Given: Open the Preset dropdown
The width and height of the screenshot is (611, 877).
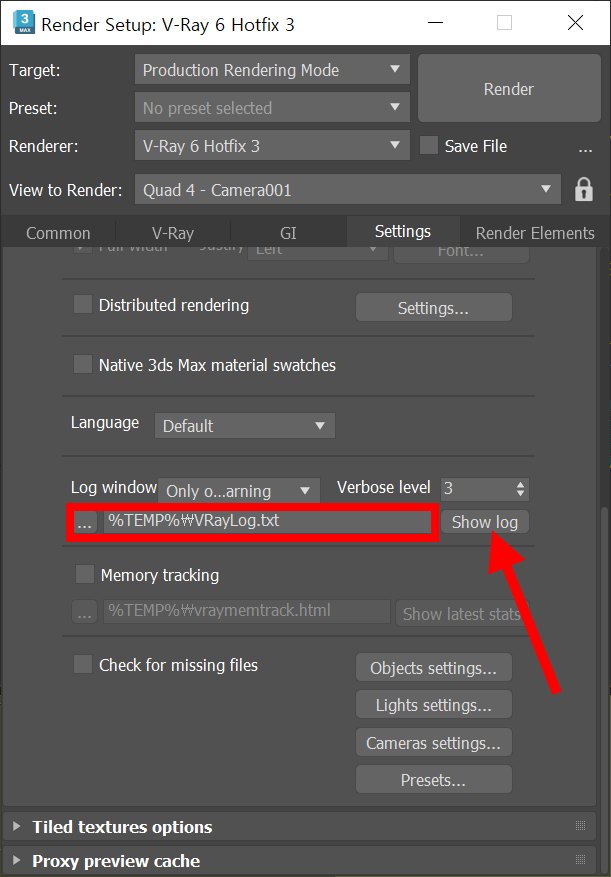Looking at the screenshot, I should click(272, 107).
